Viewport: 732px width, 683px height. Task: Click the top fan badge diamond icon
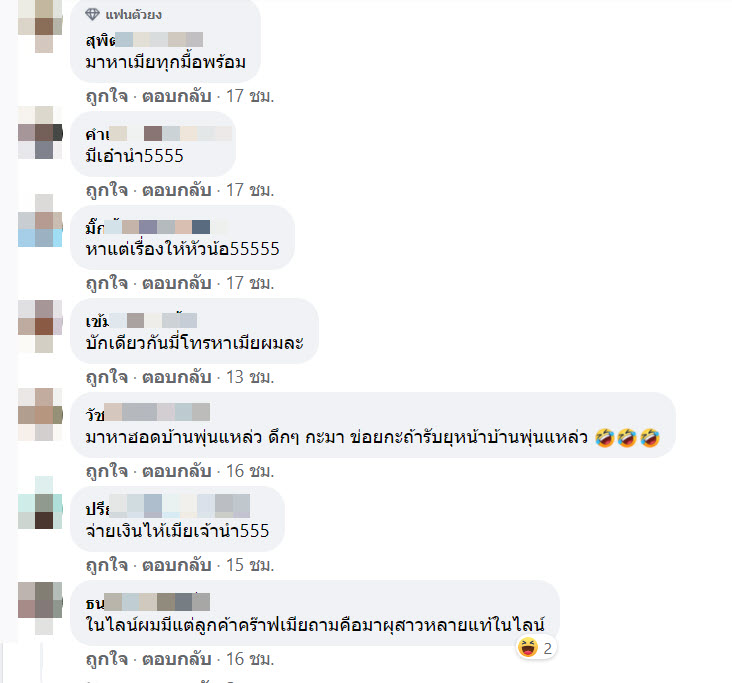(x=92, y=14)
